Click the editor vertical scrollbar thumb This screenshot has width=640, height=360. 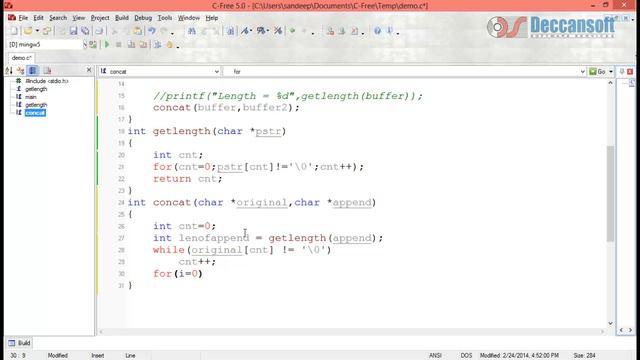pyautogui.click(x=610, y=193)
